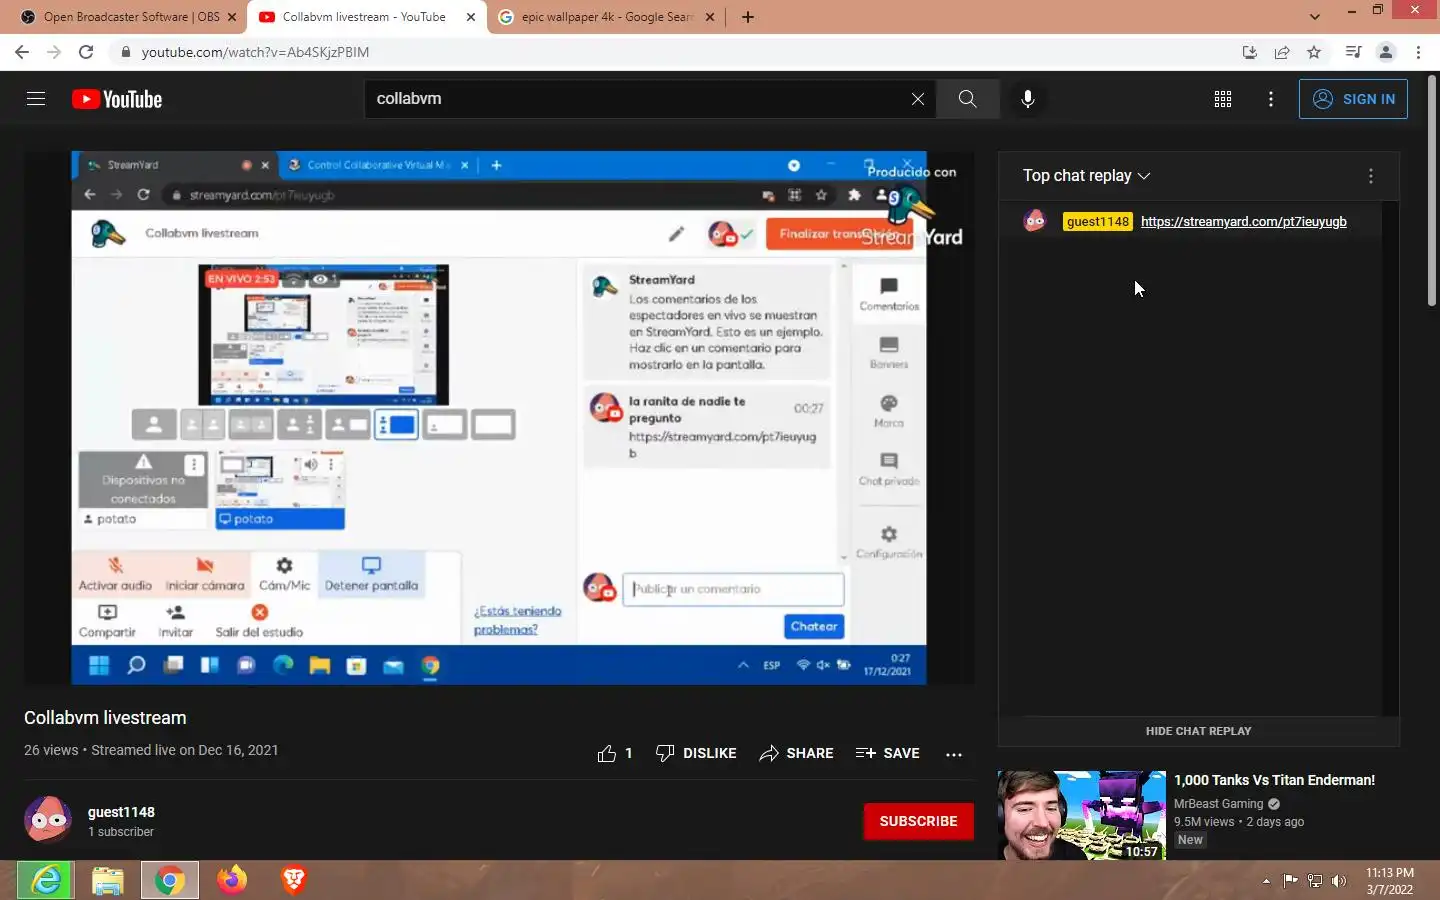Viewport: 1440px width, 900px height.
Task: Click the guest1148 channel name
Action: 121,812
